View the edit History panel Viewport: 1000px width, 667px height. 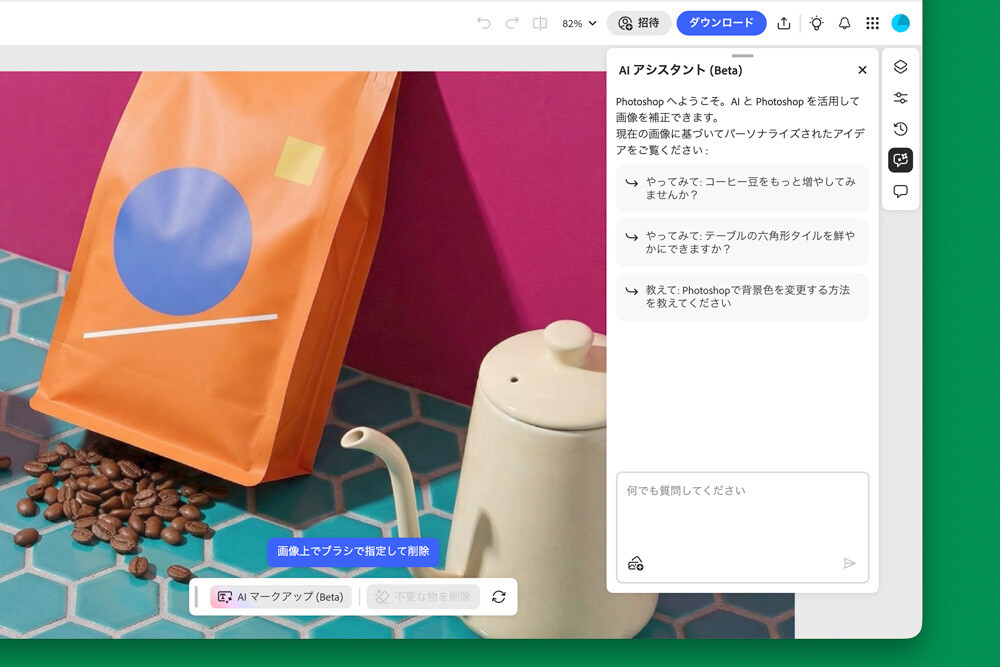tap(901, 128)
